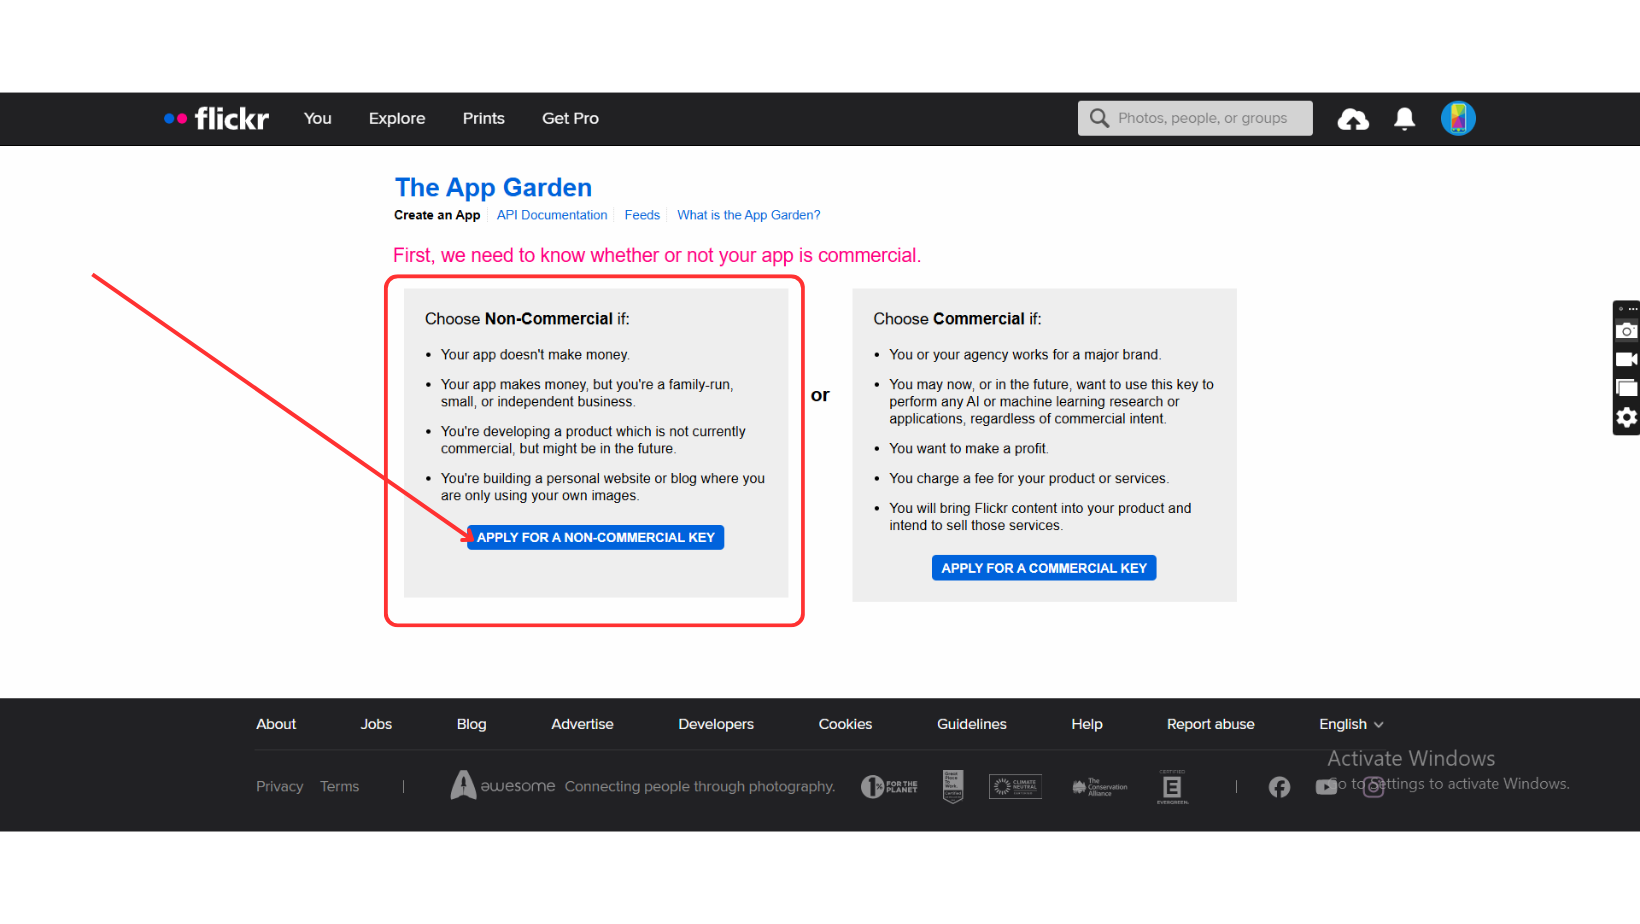The image size is (1640, 924).
Task: Open Flickr's Facebook page icon
Action: pos(1279,787)
